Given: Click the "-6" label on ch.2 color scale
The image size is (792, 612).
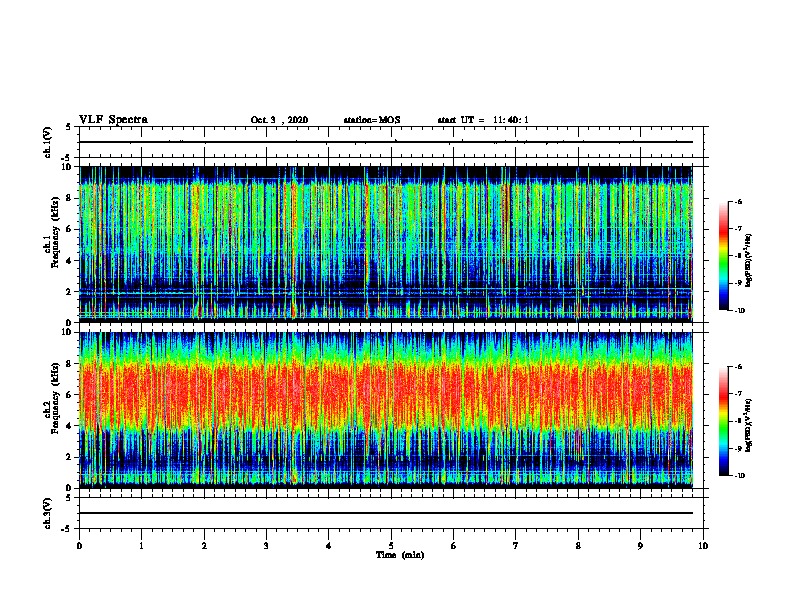Looking at the screenshot, I should click(738, 367).
